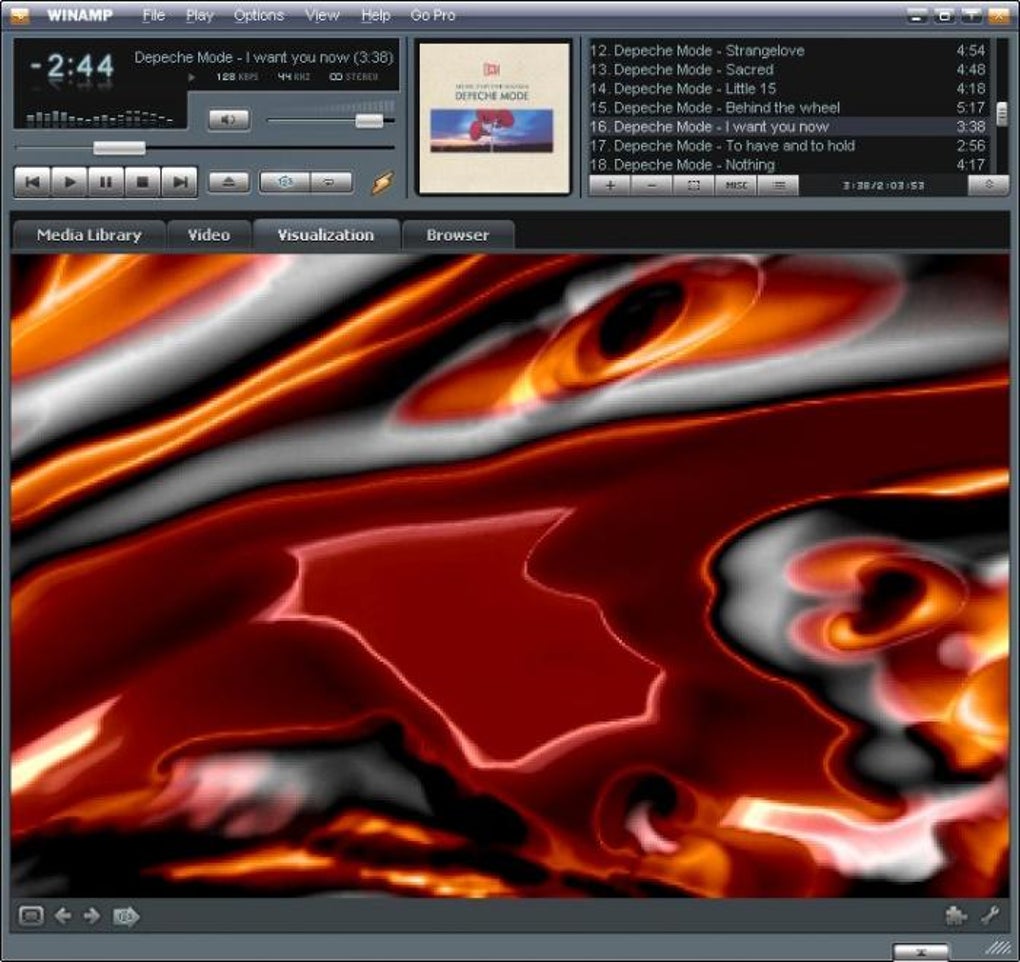Click the play button
This screenshot has height=962, width=1020.
coord(69,182)
